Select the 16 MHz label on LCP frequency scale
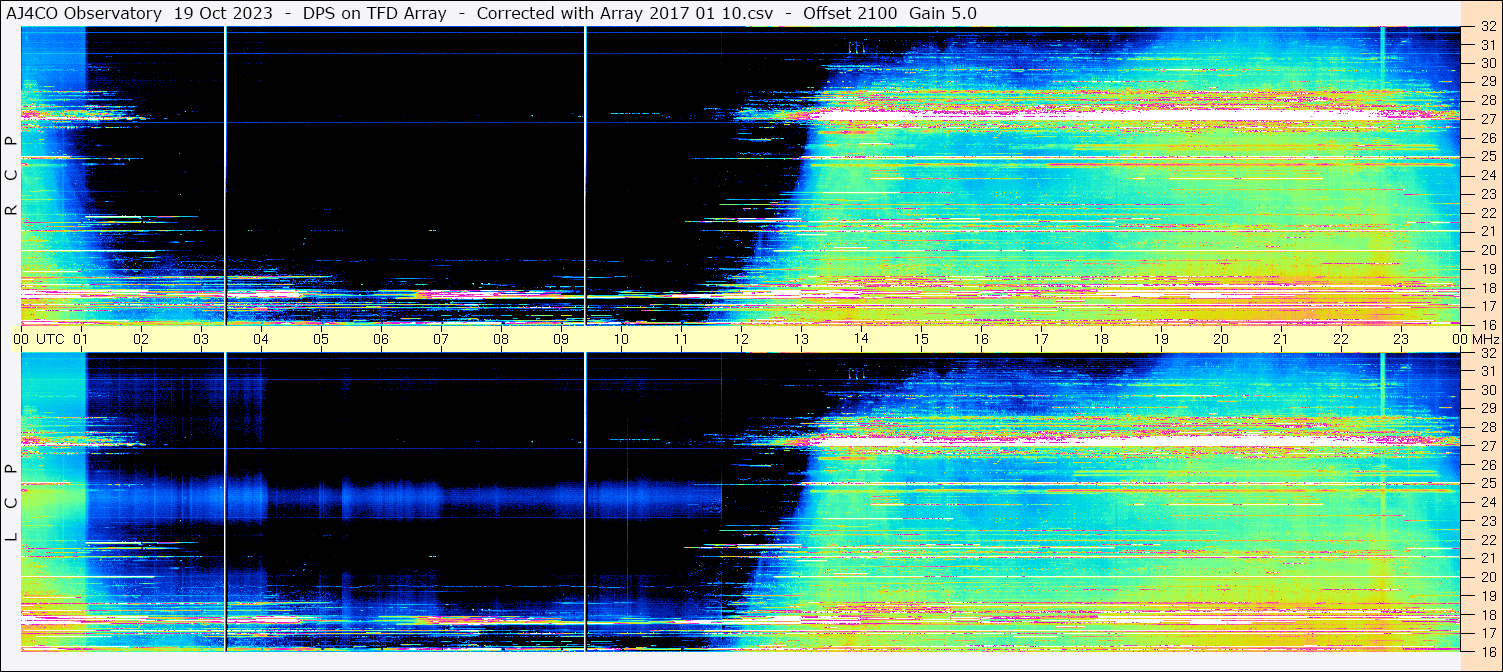Screen dimensions: 1503x672 click(x=1487, y=650)
